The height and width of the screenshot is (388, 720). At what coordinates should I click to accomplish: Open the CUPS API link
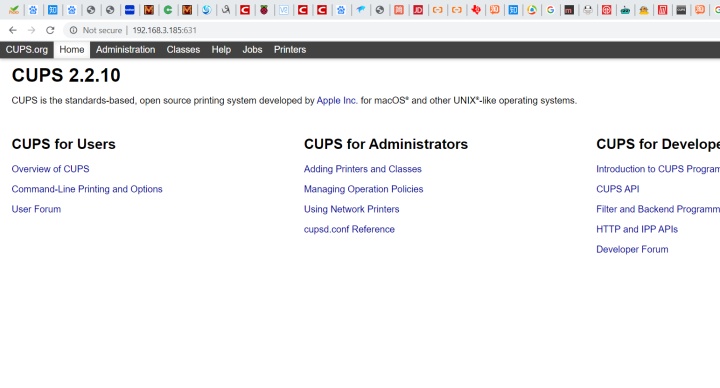618,189
